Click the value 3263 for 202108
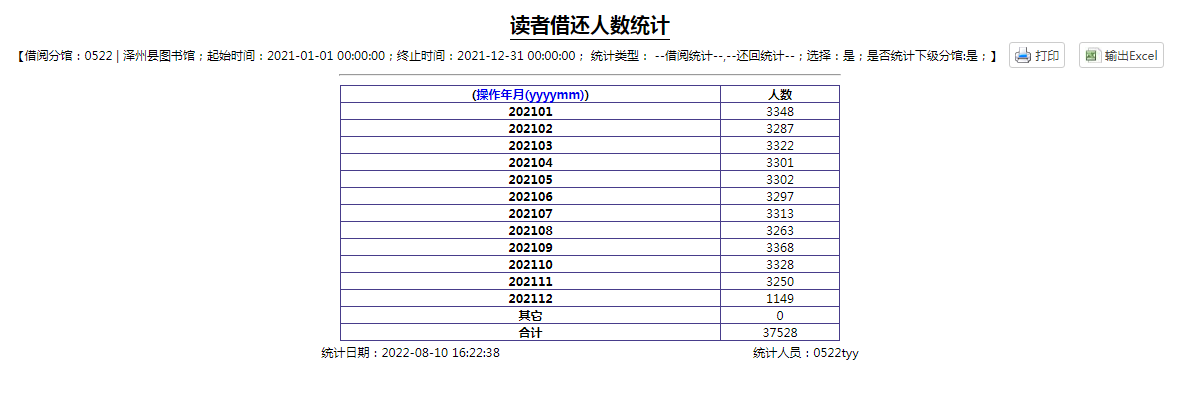 click(780, 231)
